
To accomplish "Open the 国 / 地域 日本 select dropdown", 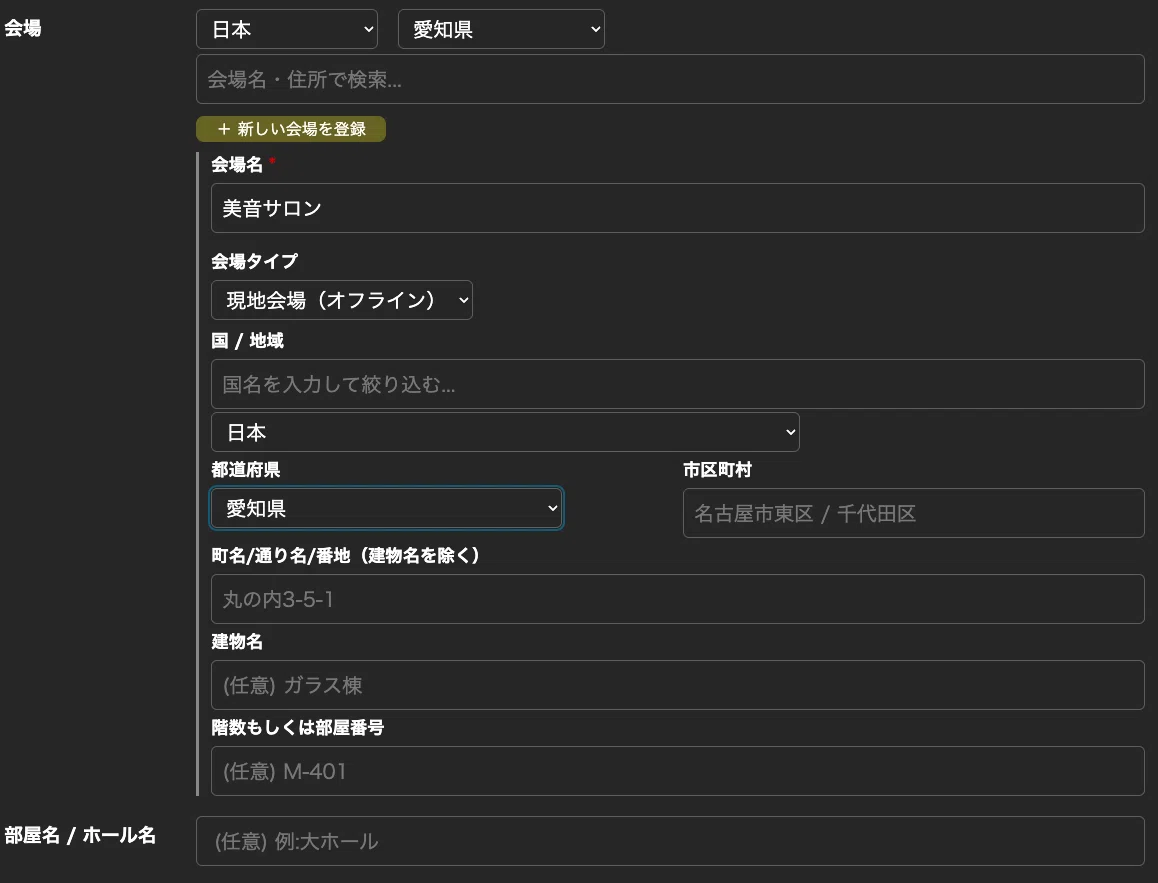I will pos(505,432).
